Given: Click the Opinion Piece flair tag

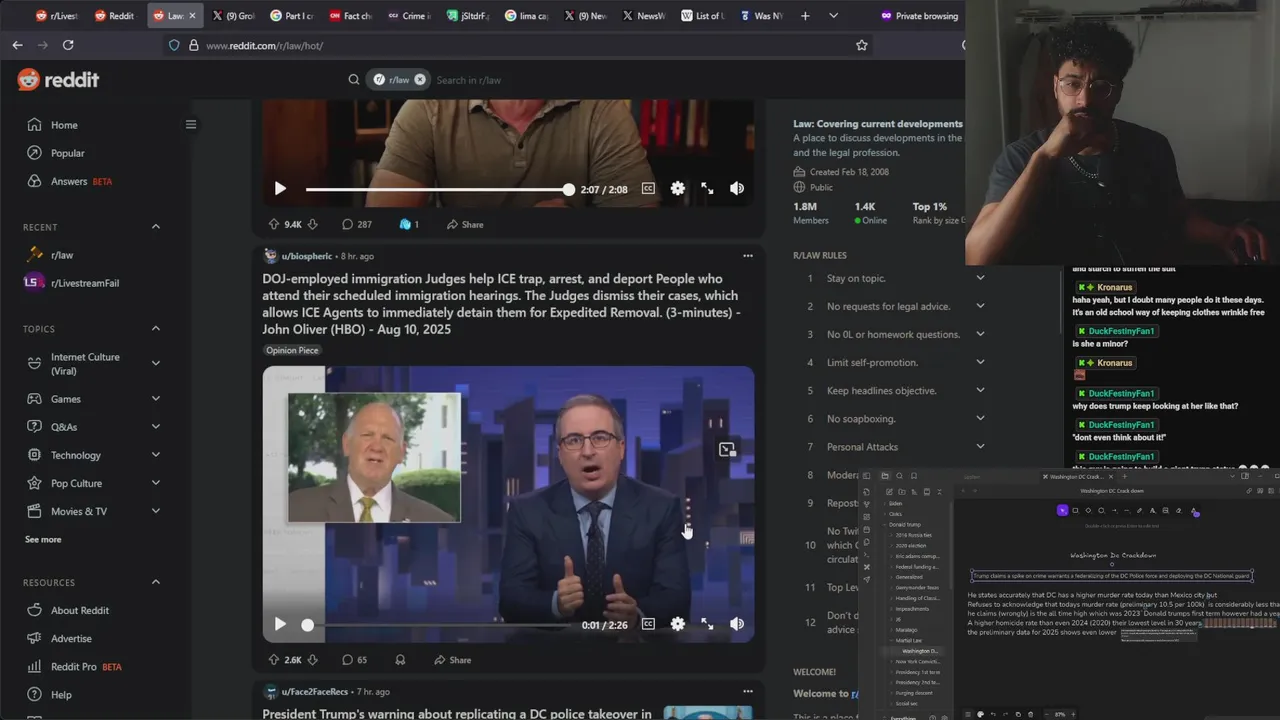Looking at the screenshot, I should [x=292, y=350].
